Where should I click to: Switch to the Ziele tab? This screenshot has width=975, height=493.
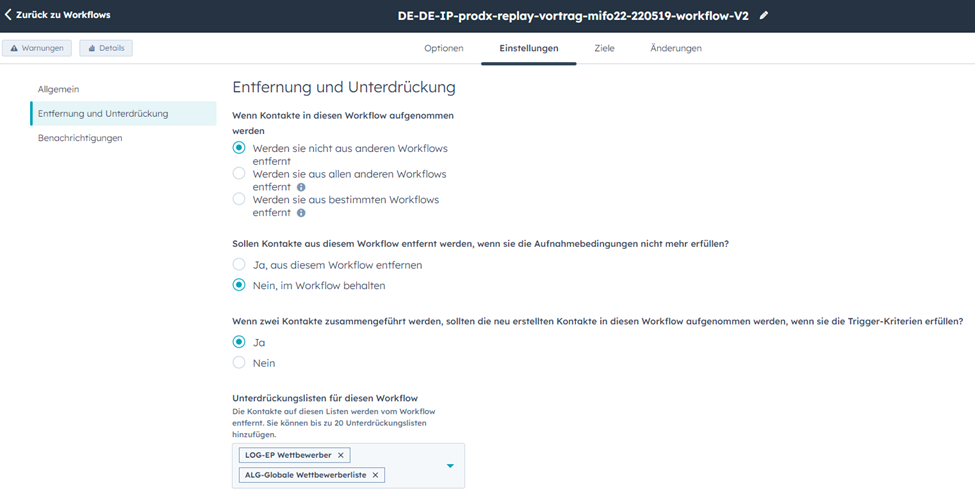(604, 48)
